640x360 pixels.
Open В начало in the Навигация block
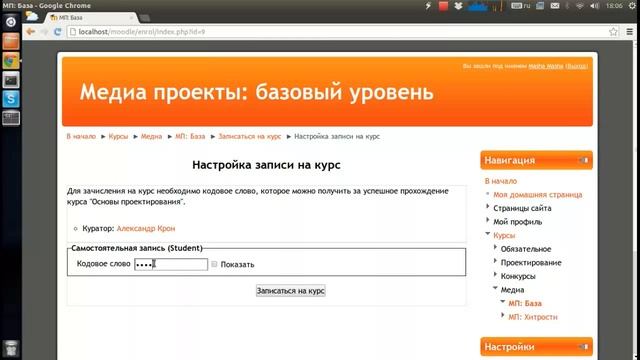click(501, 181)
